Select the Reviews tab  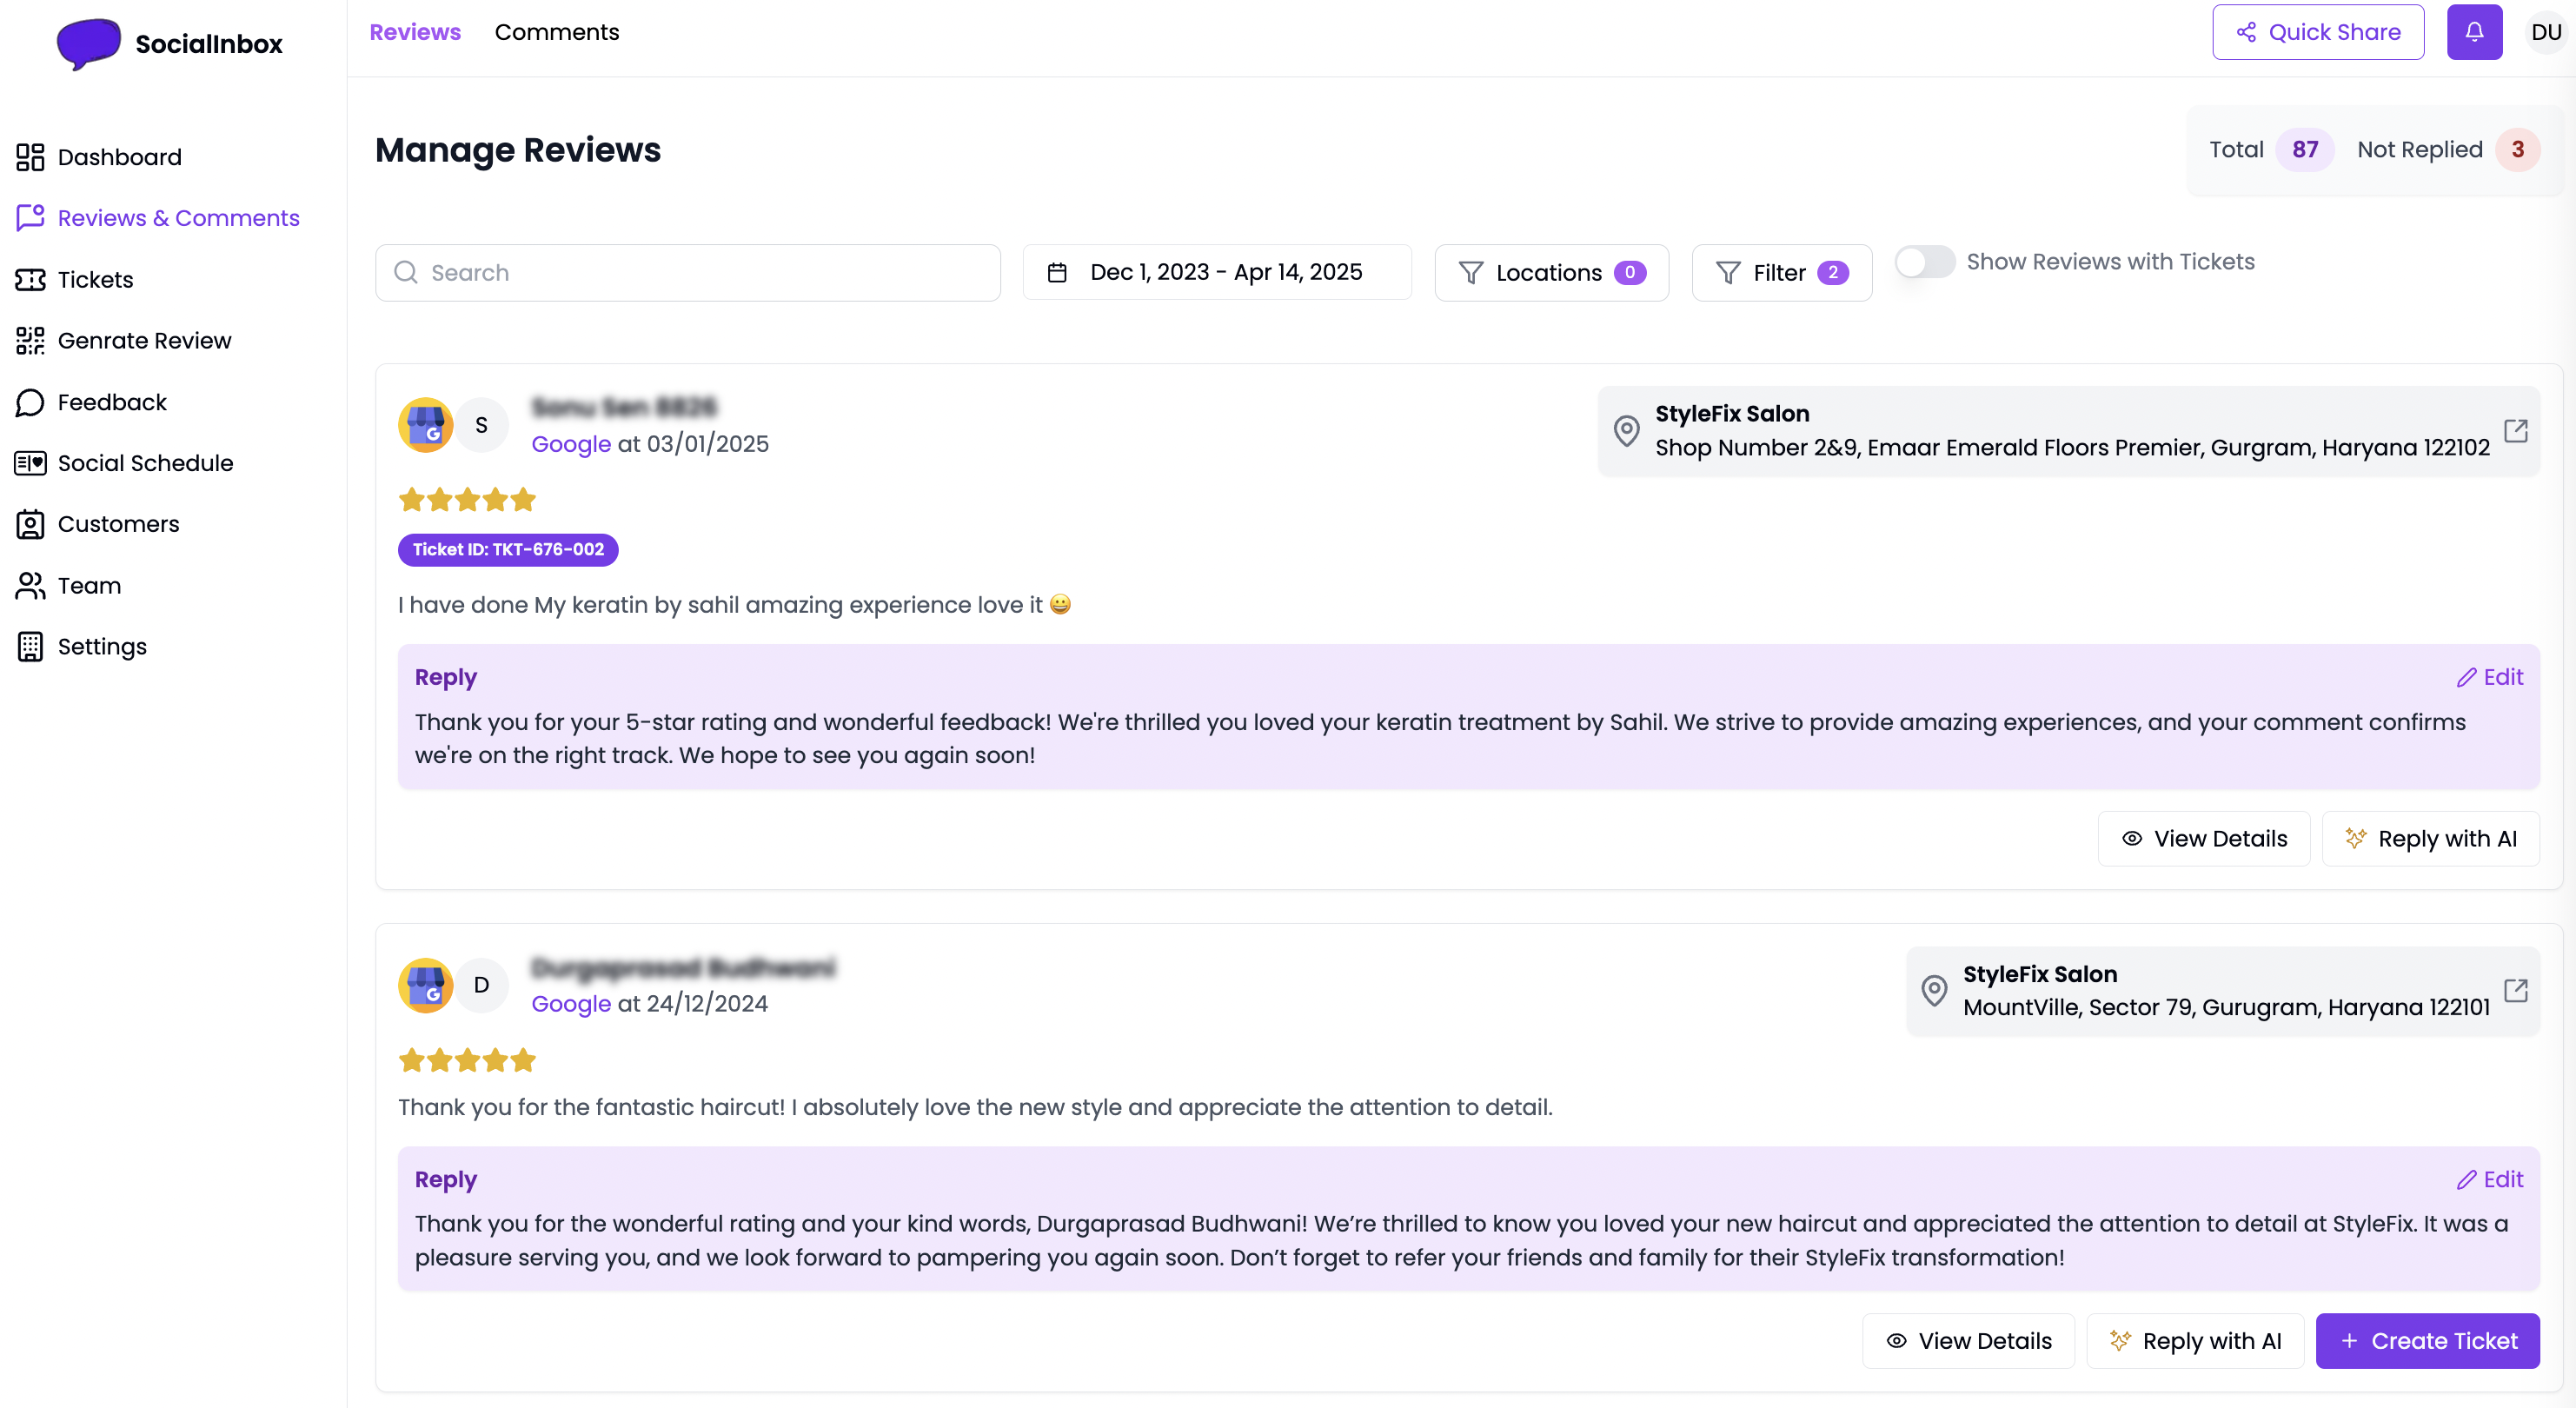415,32
